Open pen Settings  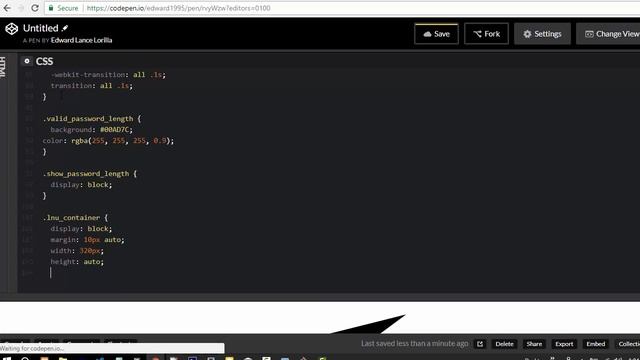(542, 34)
